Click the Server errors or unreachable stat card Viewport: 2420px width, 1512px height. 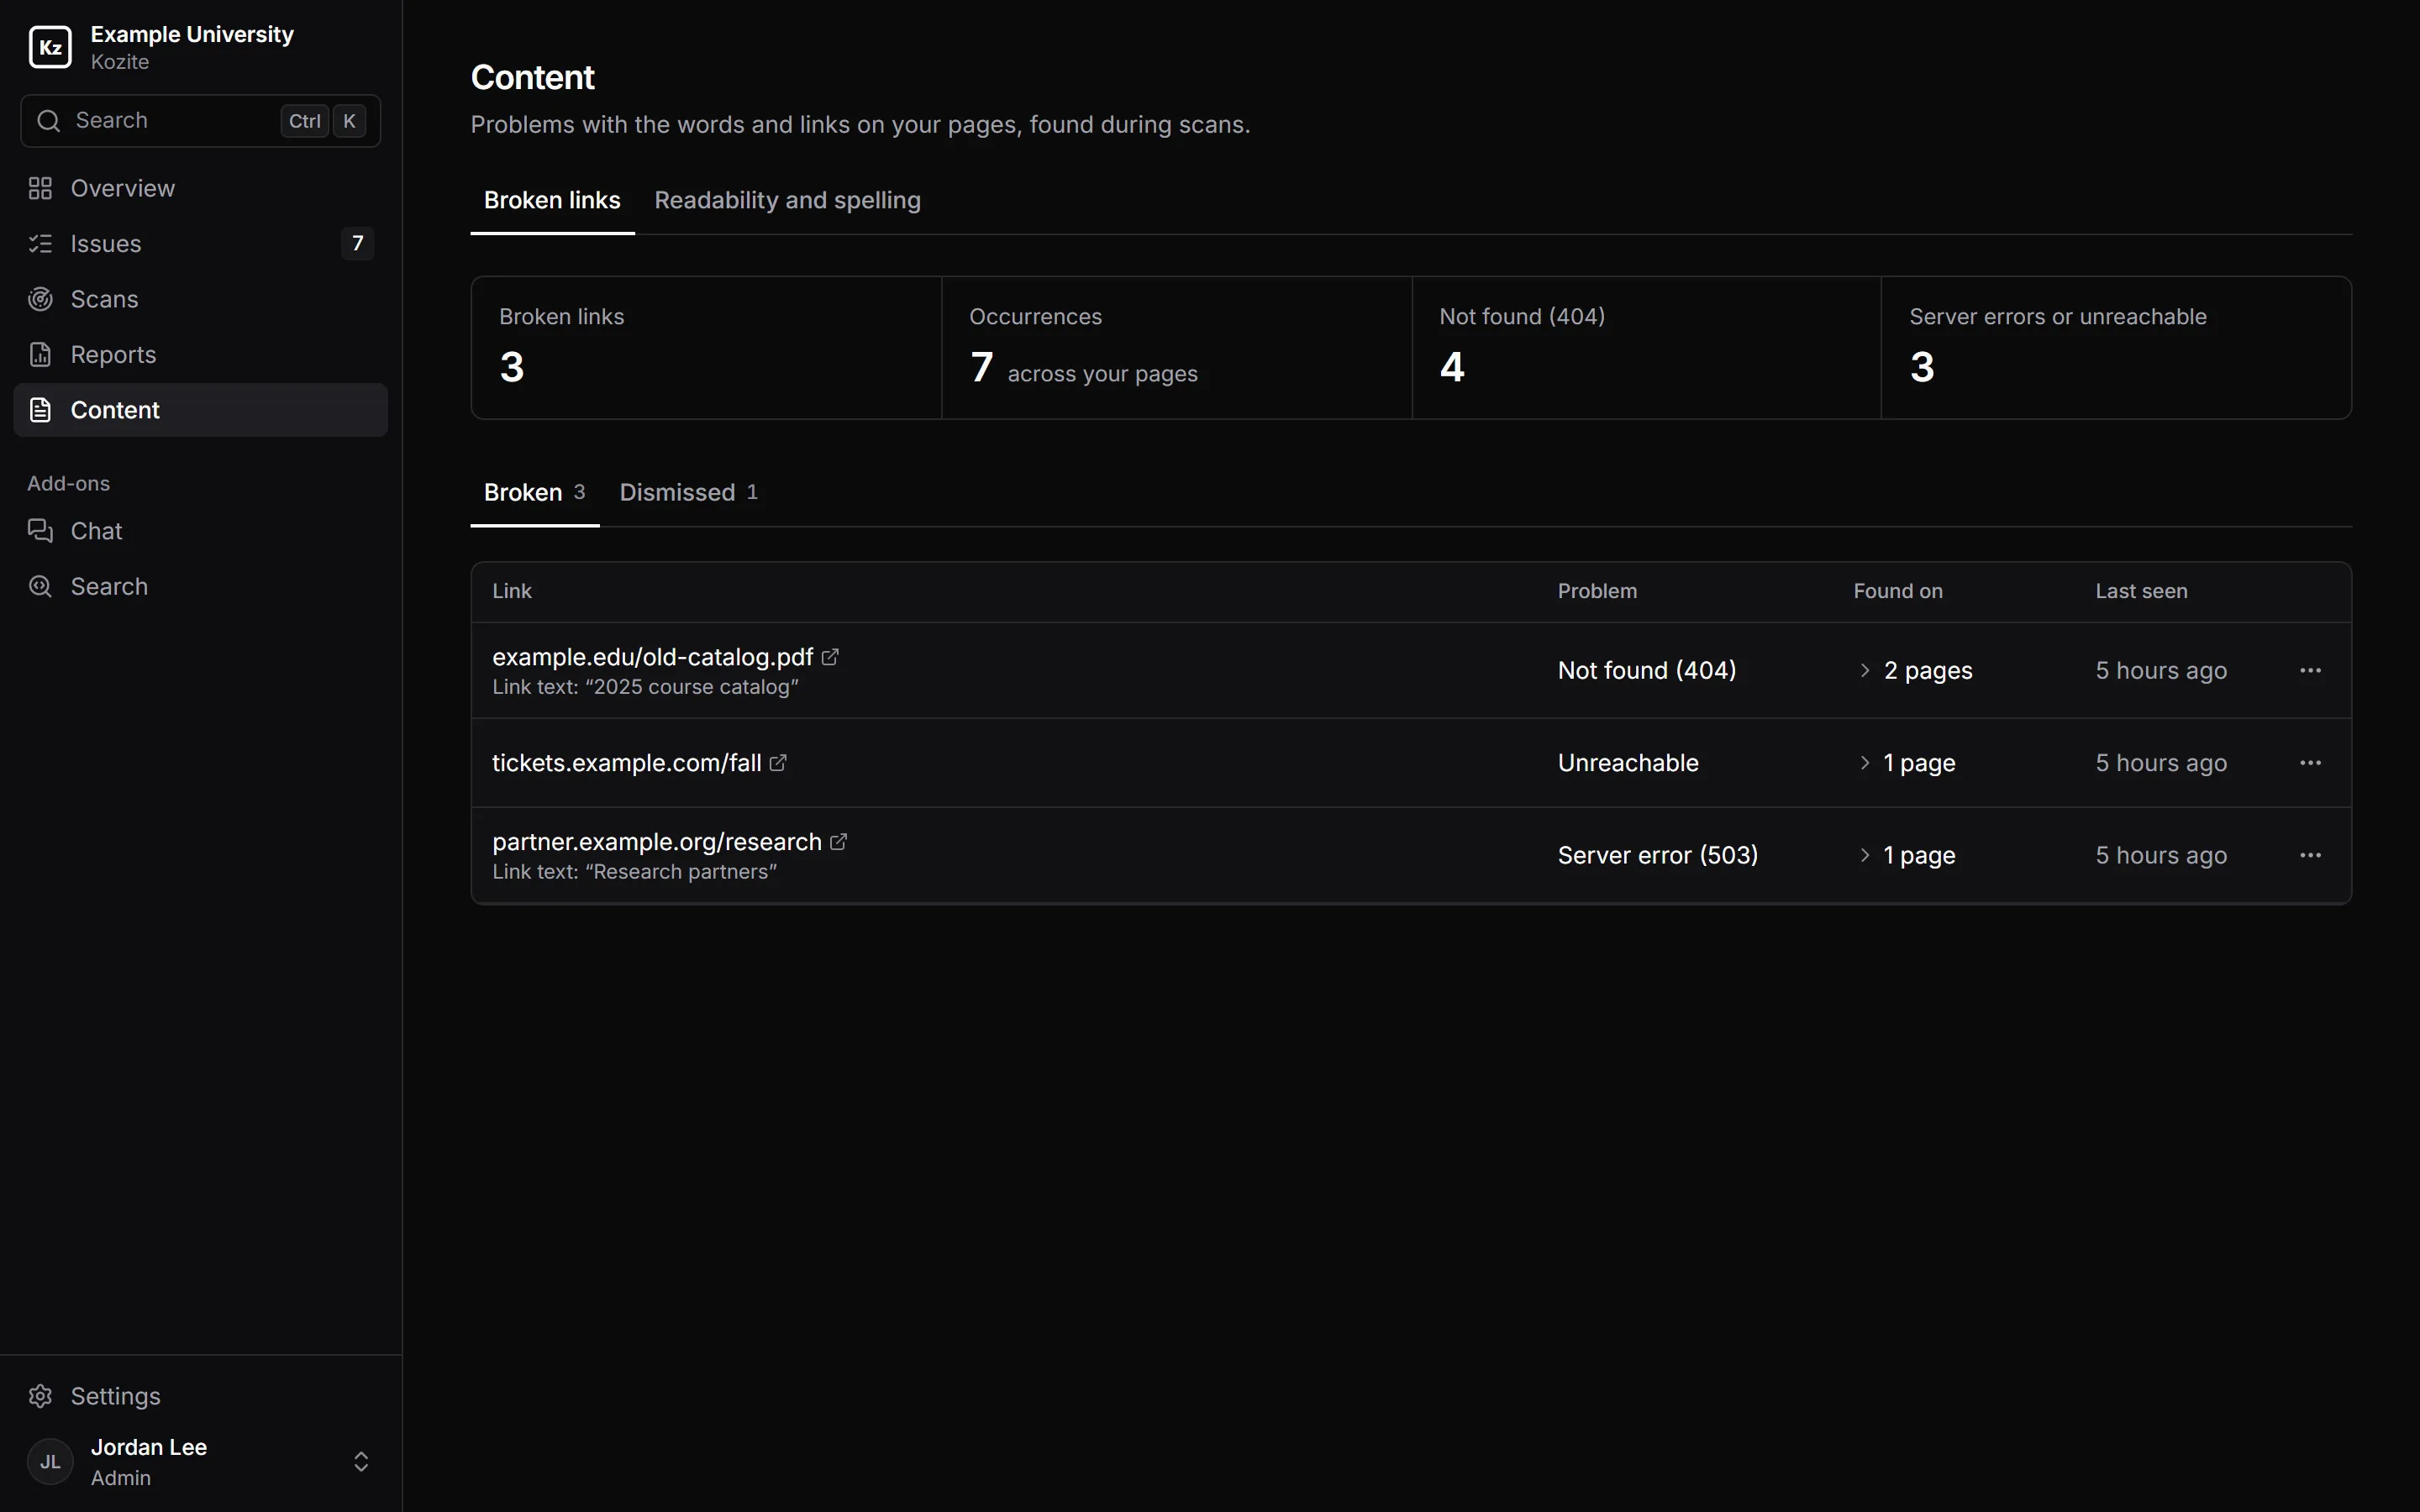pyautogui.click(x=2116, y=348)
